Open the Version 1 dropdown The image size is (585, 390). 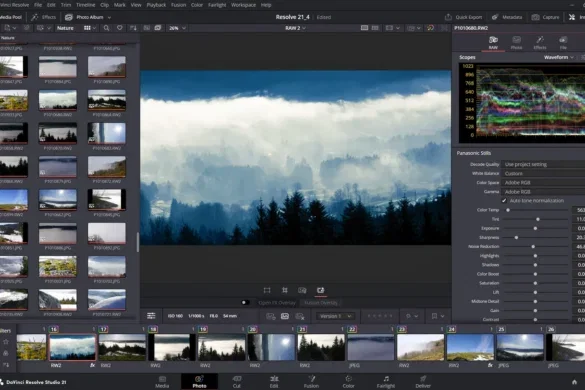coord(335,316)
